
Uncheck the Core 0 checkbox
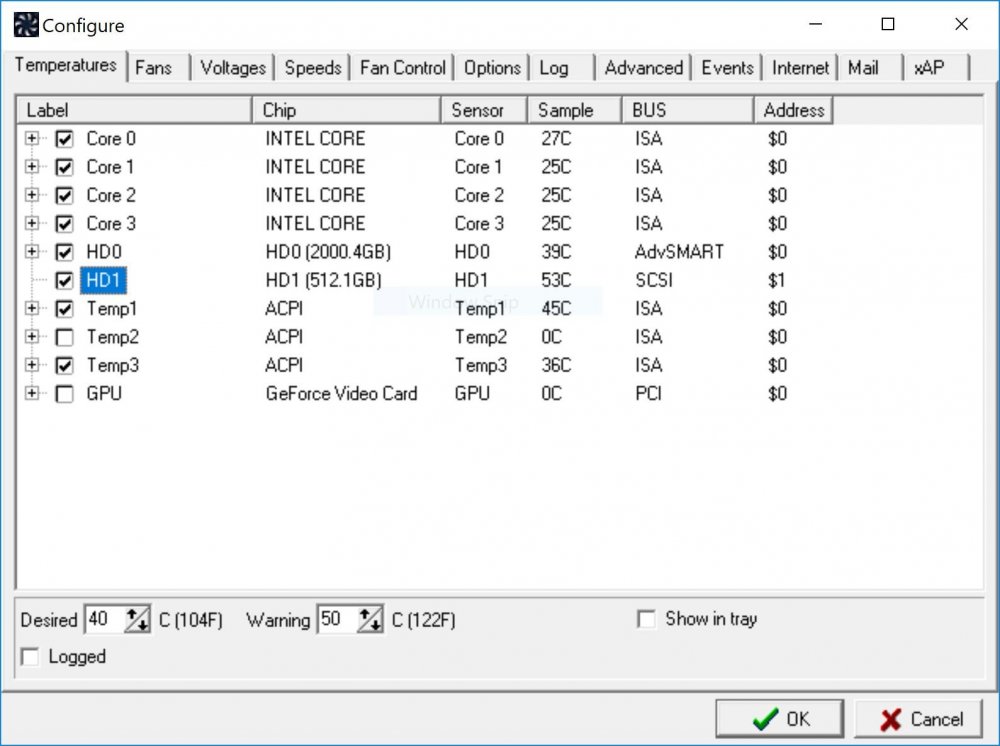click(x=64, y=139)
